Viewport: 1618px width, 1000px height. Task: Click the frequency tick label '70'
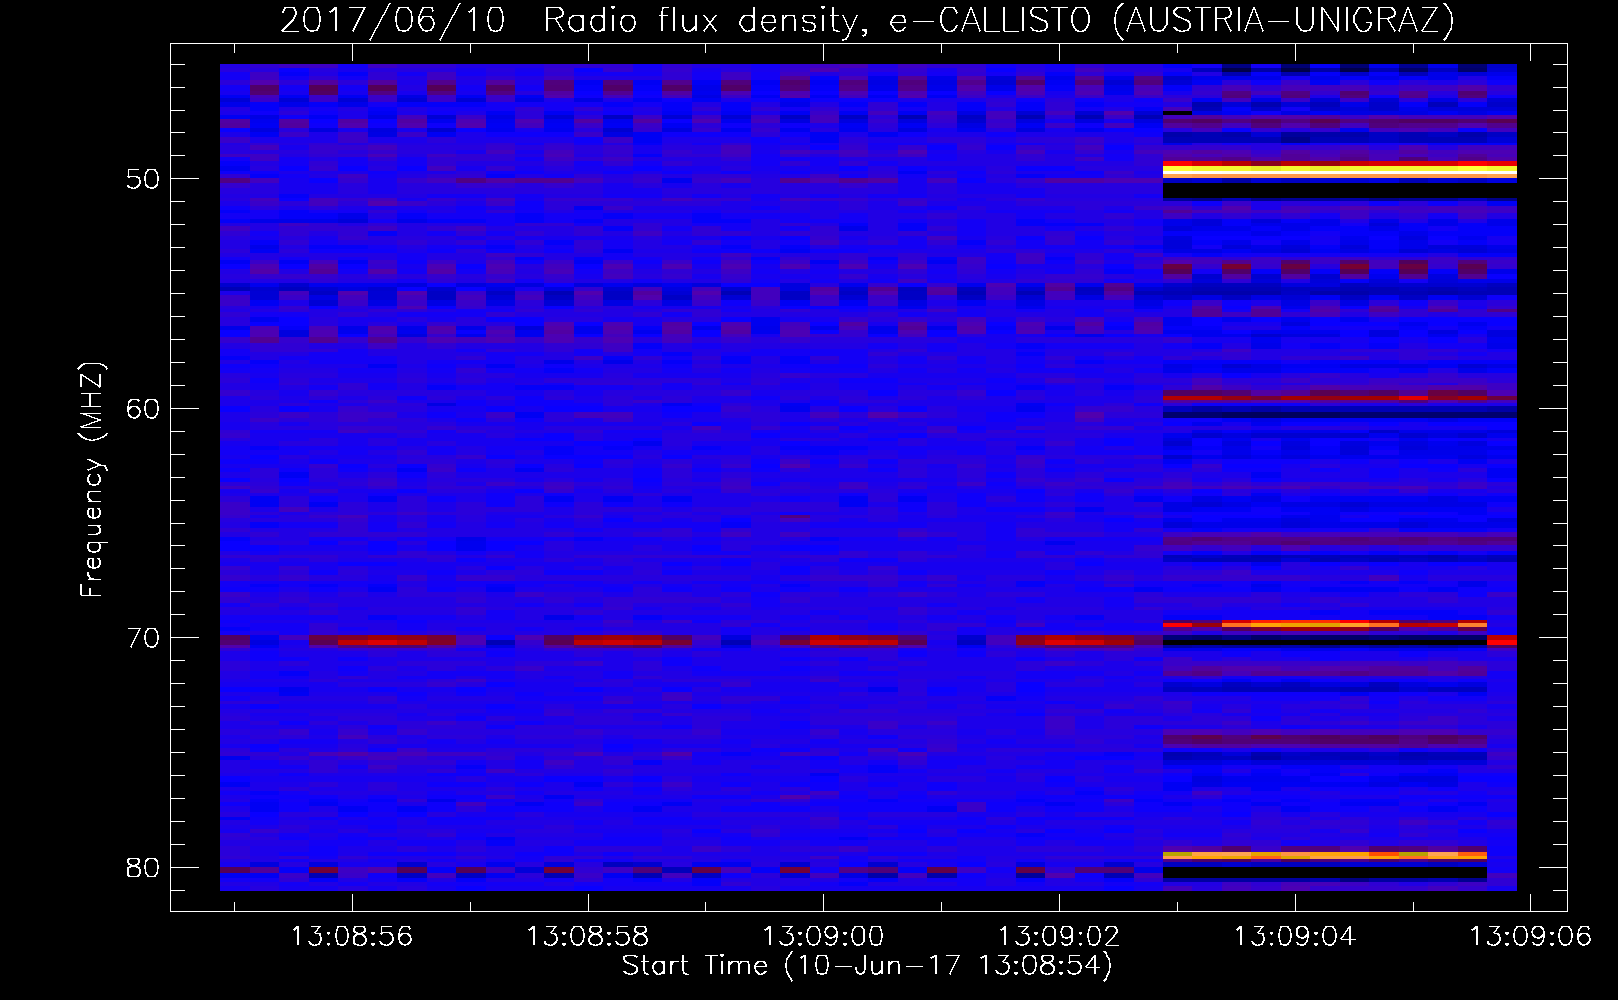(143, 638)
